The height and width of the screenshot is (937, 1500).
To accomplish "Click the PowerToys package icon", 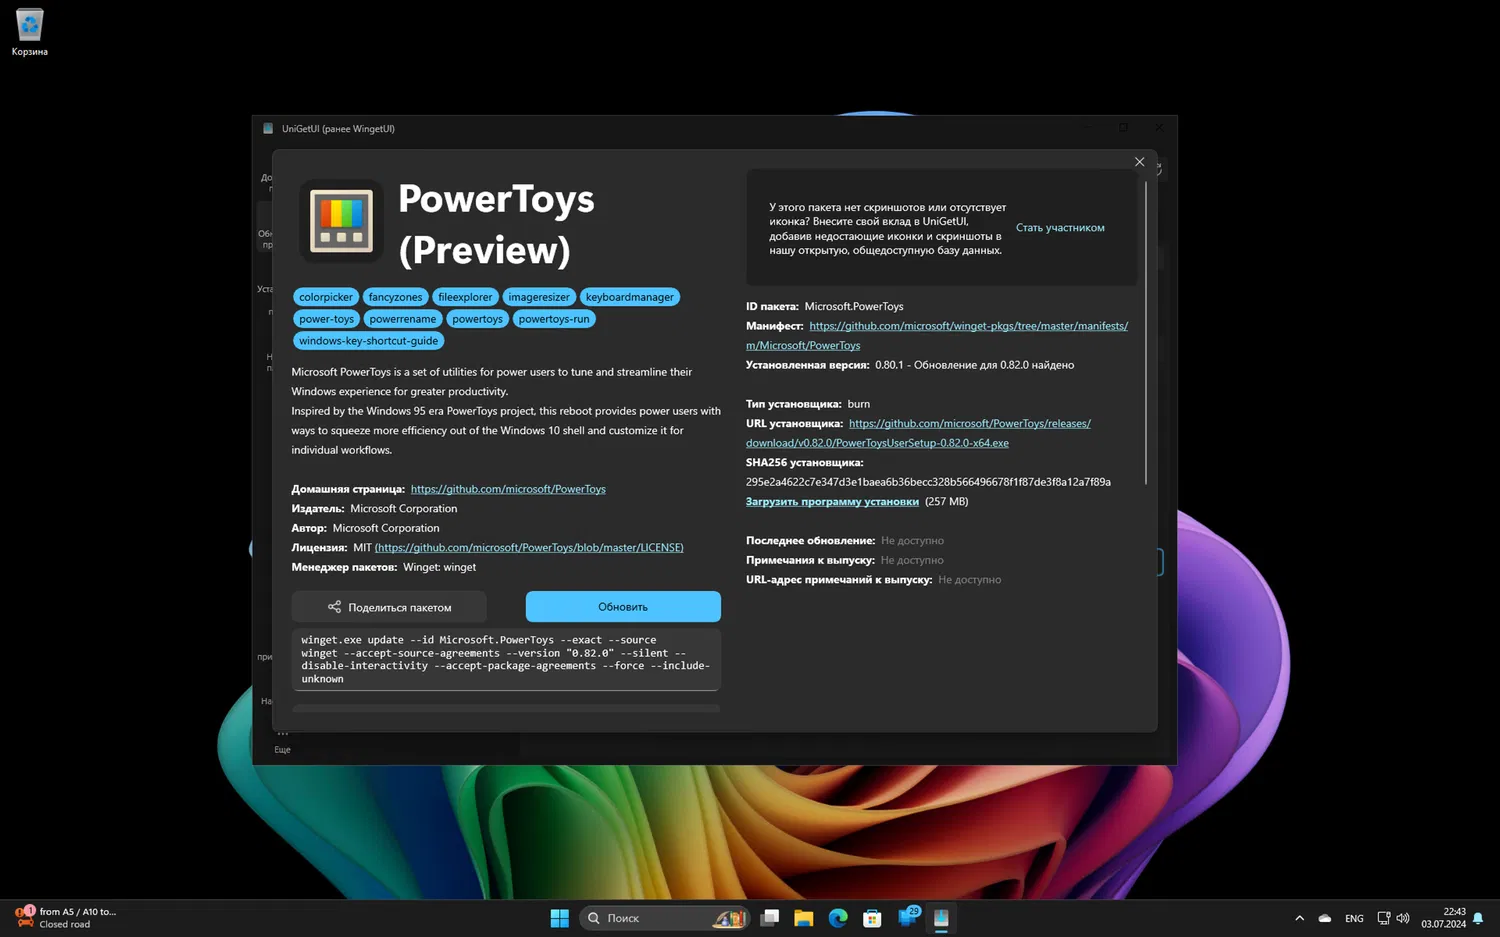I will 341,221.
